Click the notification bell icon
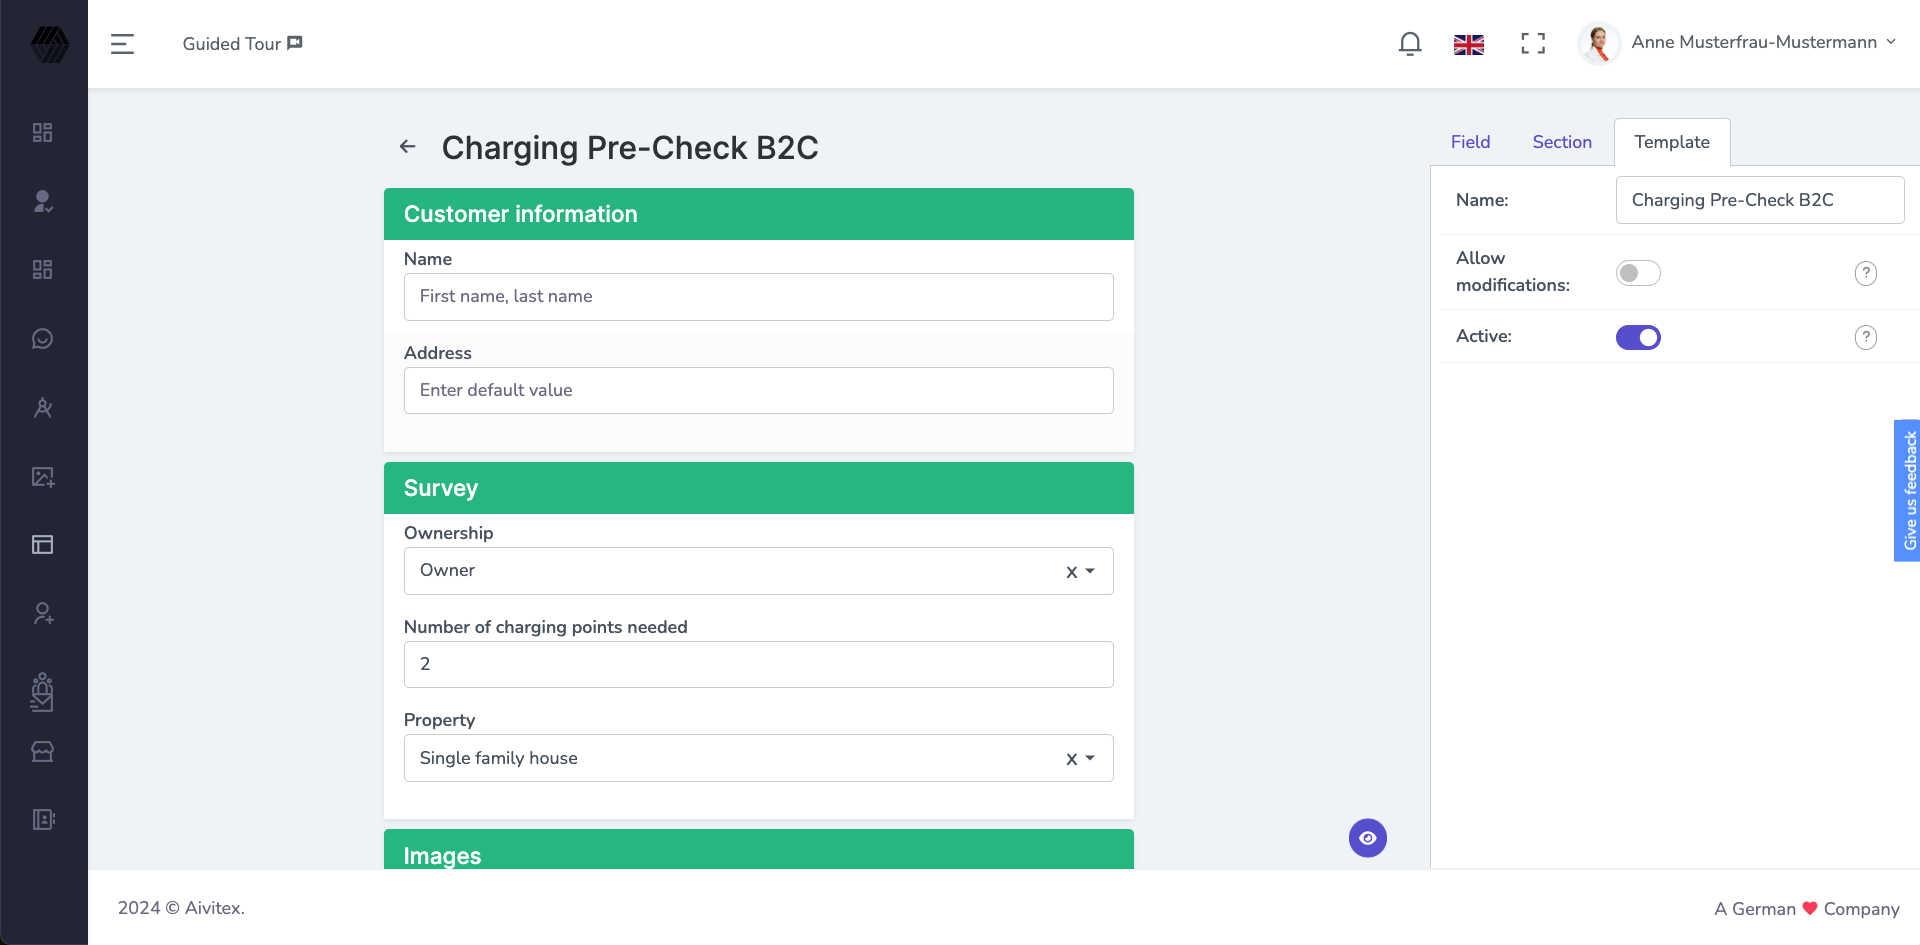 1409,43
